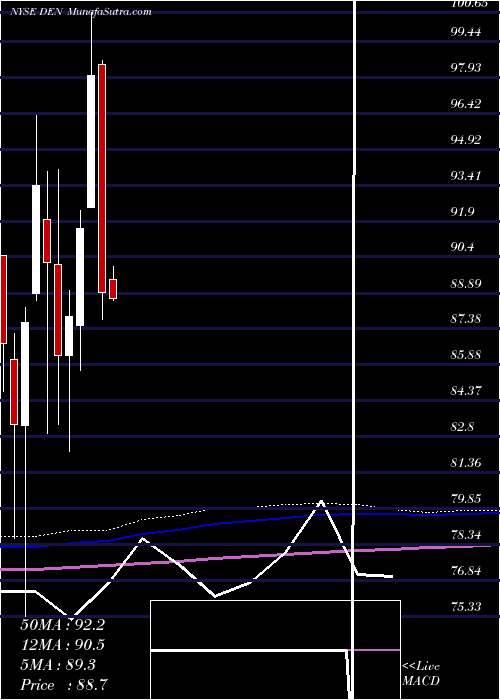Click the 97.93 price axis label

(467, 67)
